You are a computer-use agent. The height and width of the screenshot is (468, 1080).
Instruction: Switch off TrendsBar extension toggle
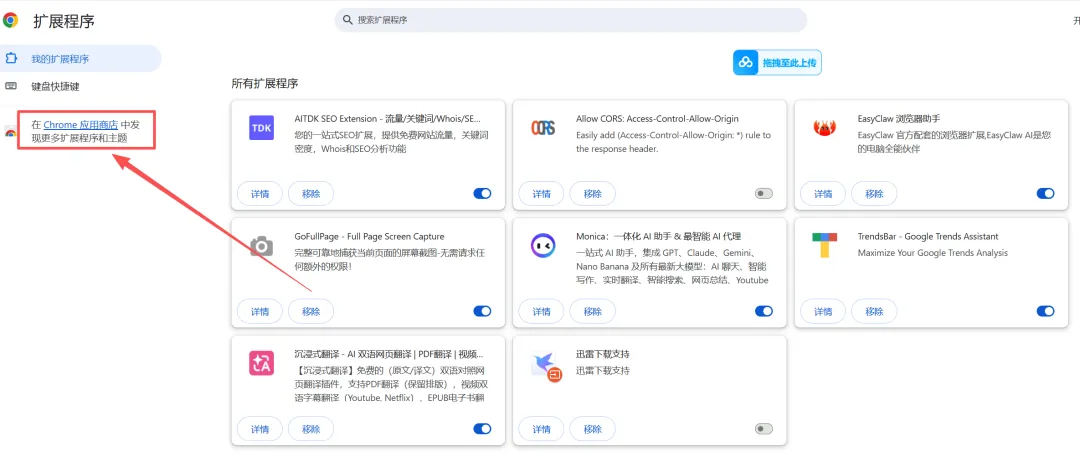(x=1045, y=312)
